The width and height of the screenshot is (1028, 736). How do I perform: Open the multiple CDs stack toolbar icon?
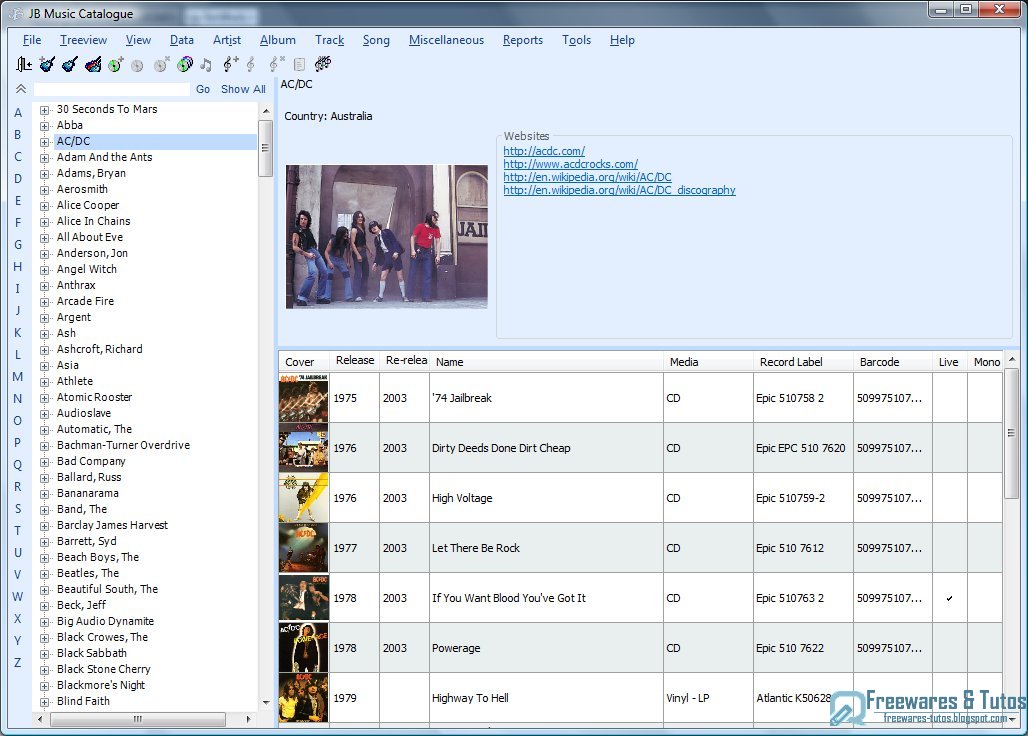[x=182, y=63]
